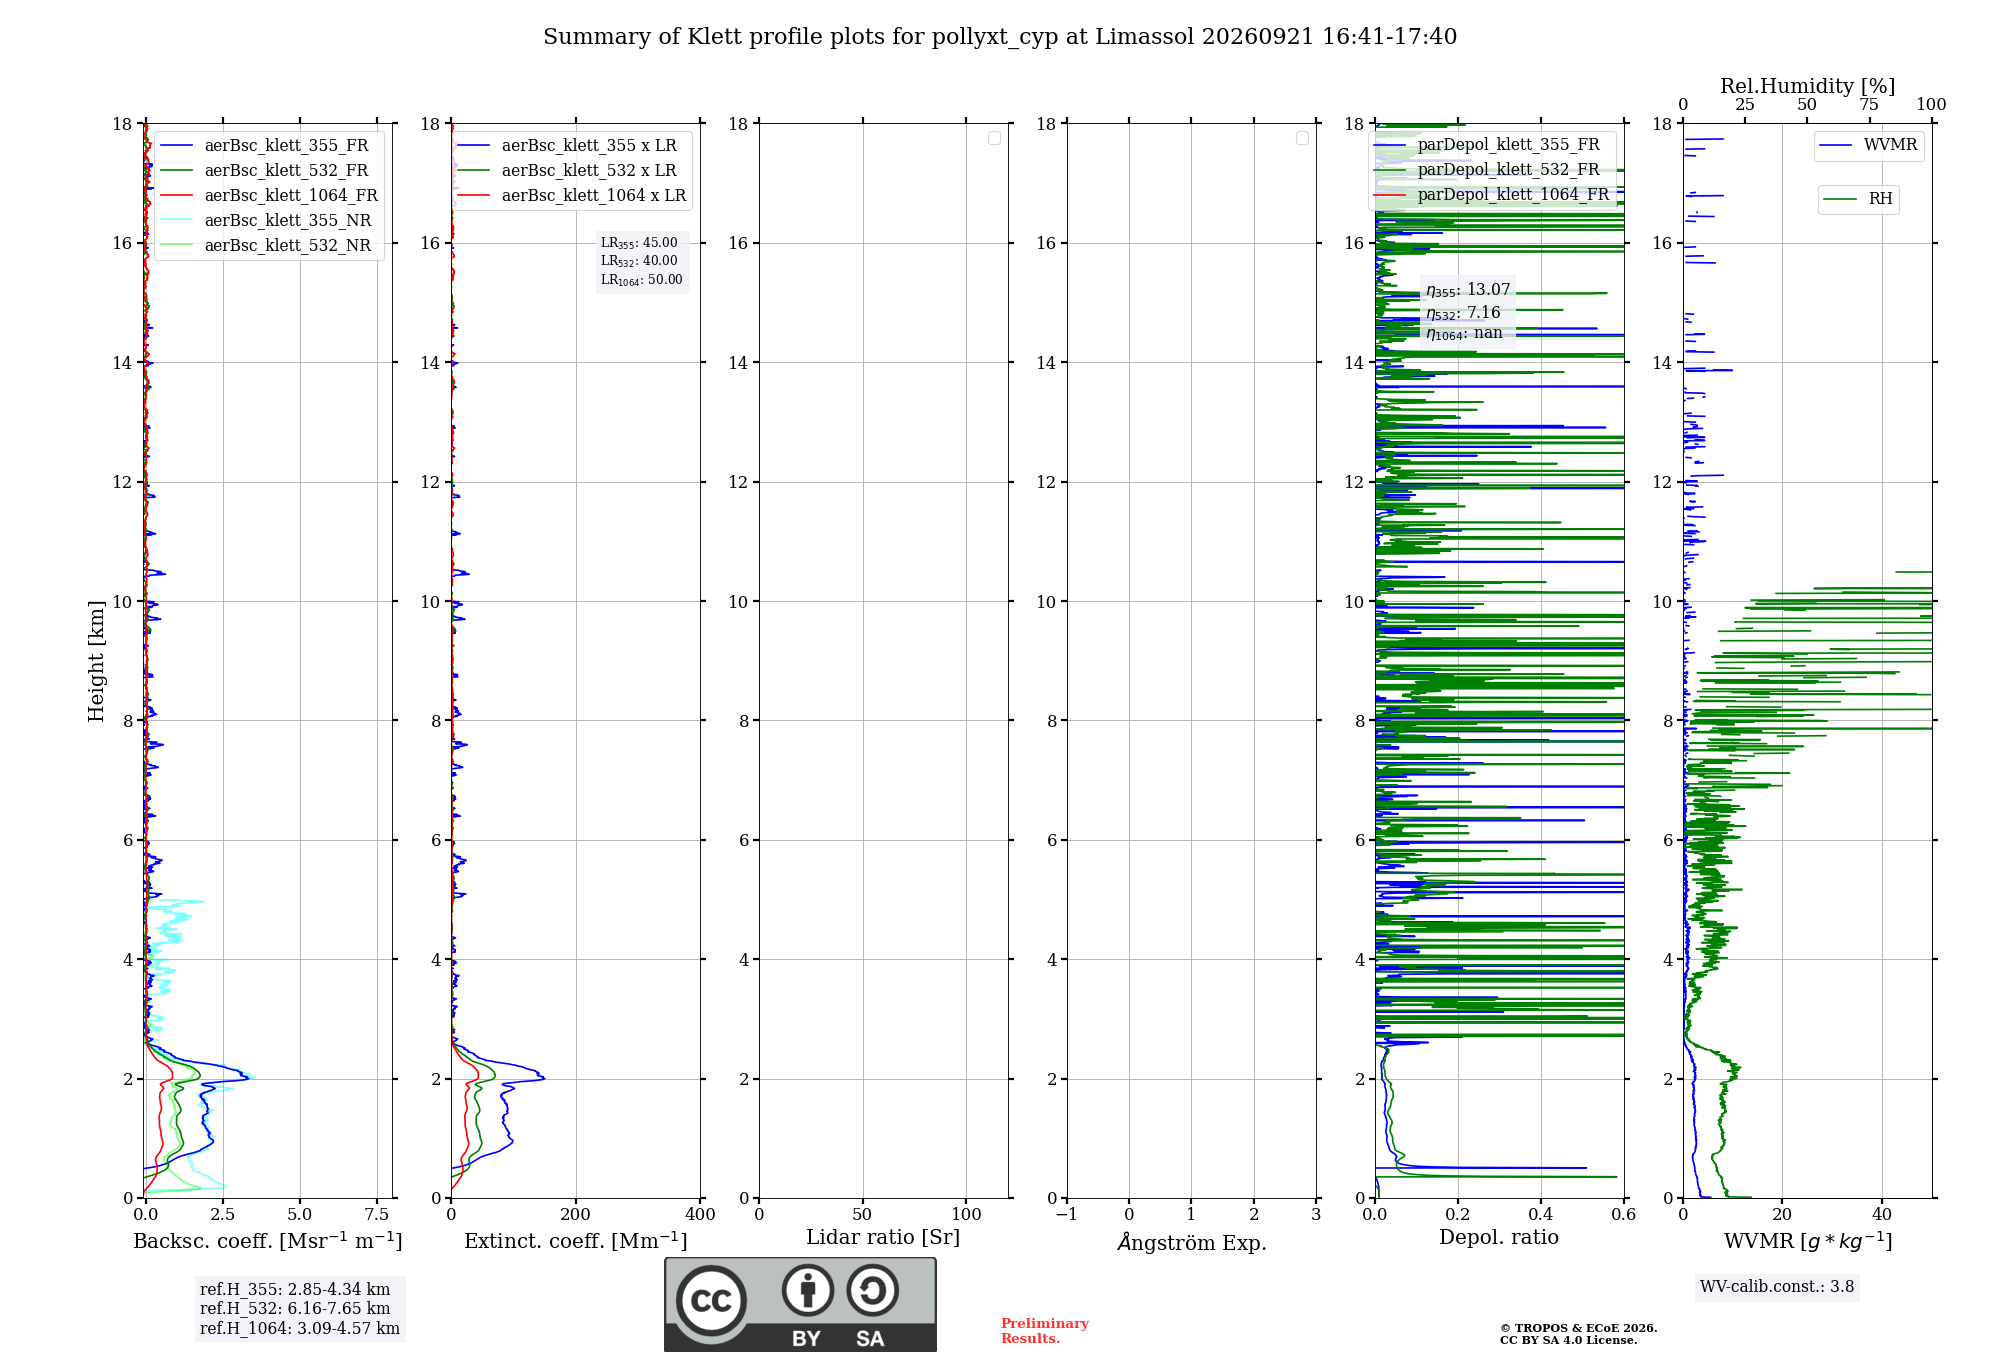The width and height of the screenshot is (2000, 1360).
Task: Click the Extinct. coeff. axis label
Action: [576, 1241]
